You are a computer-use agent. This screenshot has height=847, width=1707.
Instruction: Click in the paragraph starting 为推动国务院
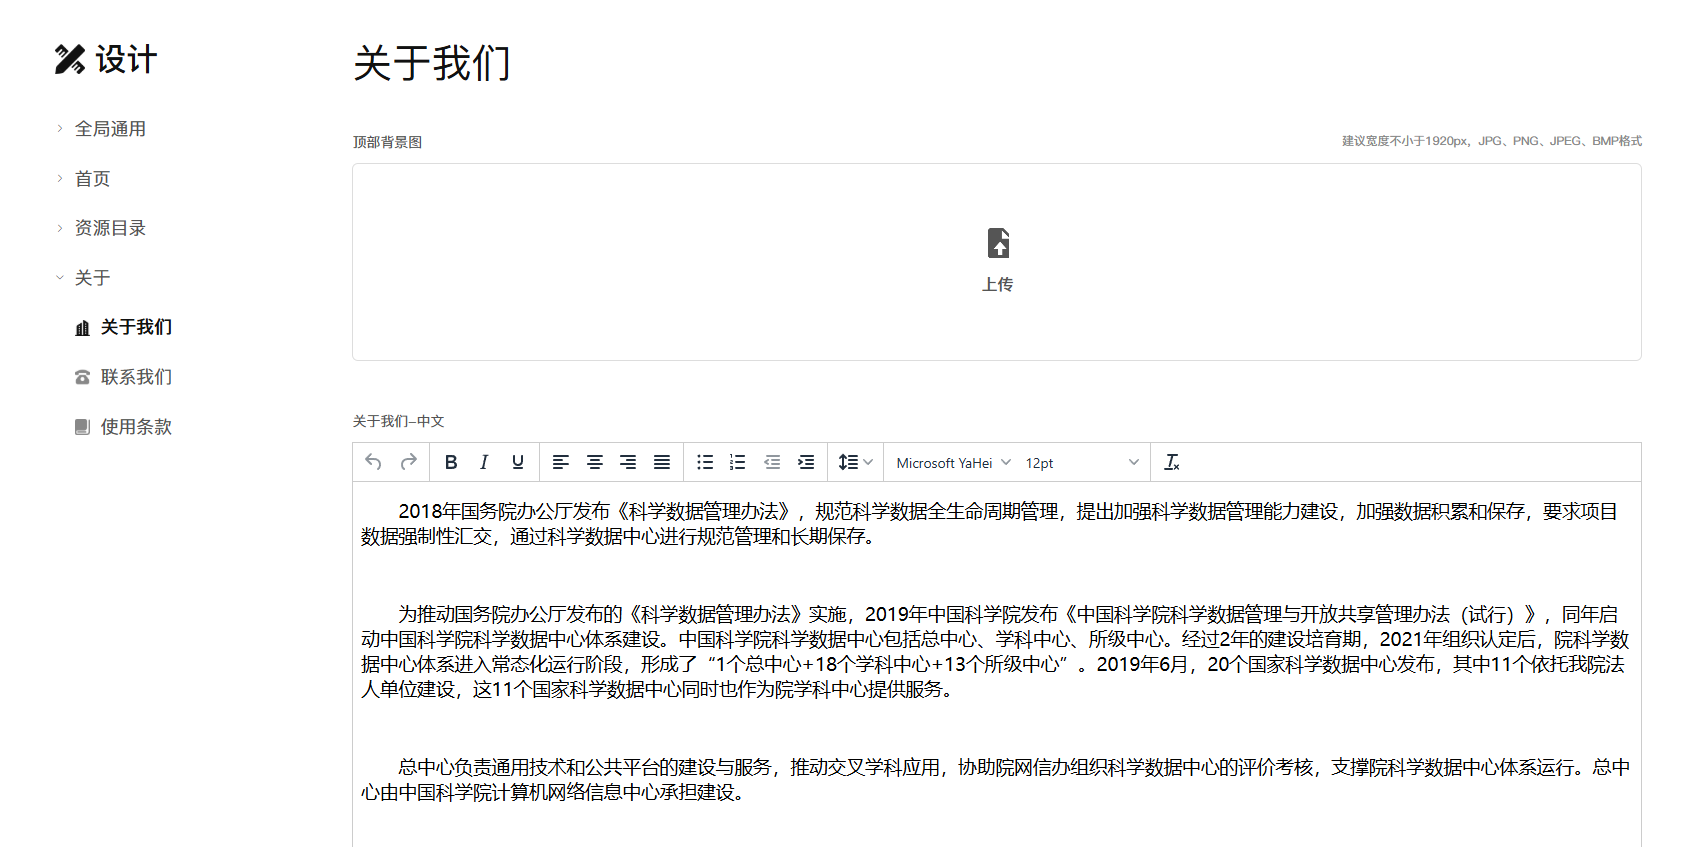[x=995, y=652]
